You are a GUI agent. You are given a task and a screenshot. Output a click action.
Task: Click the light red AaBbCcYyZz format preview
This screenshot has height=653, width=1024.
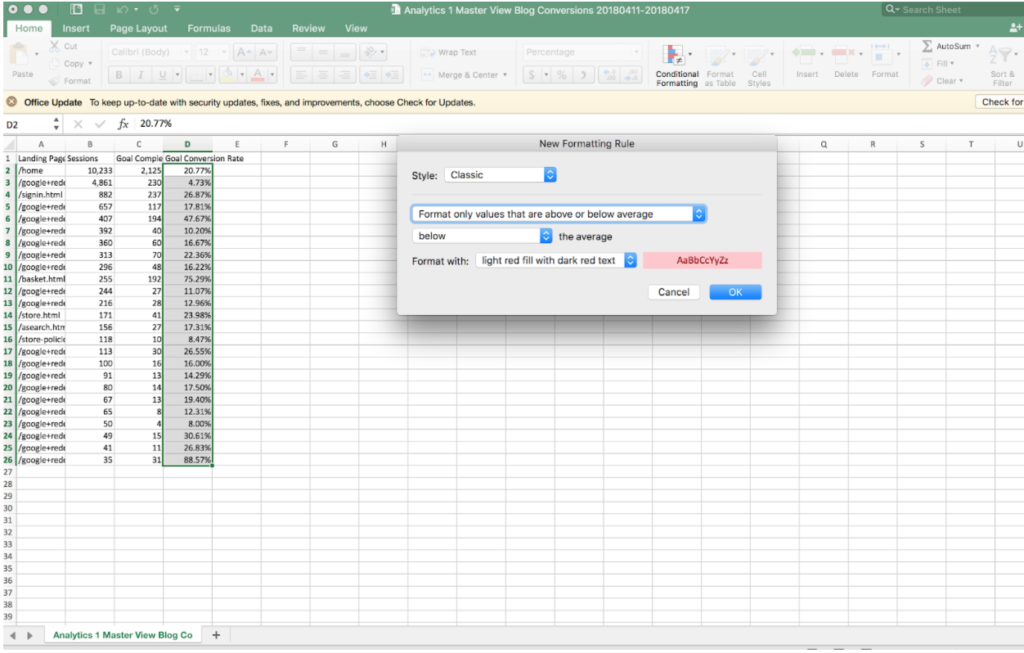[x=702, y=260]
